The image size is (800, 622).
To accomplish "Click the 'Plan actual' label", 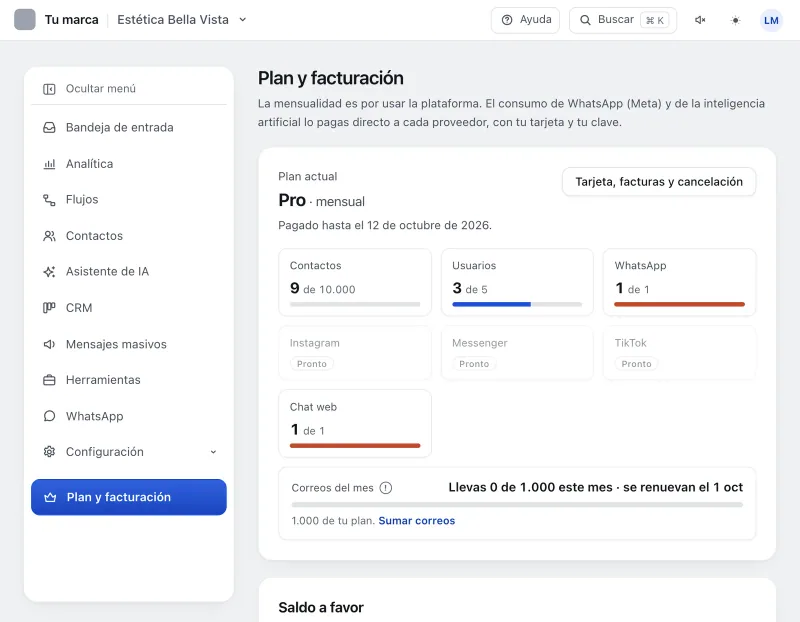I will tap(308, 177).
